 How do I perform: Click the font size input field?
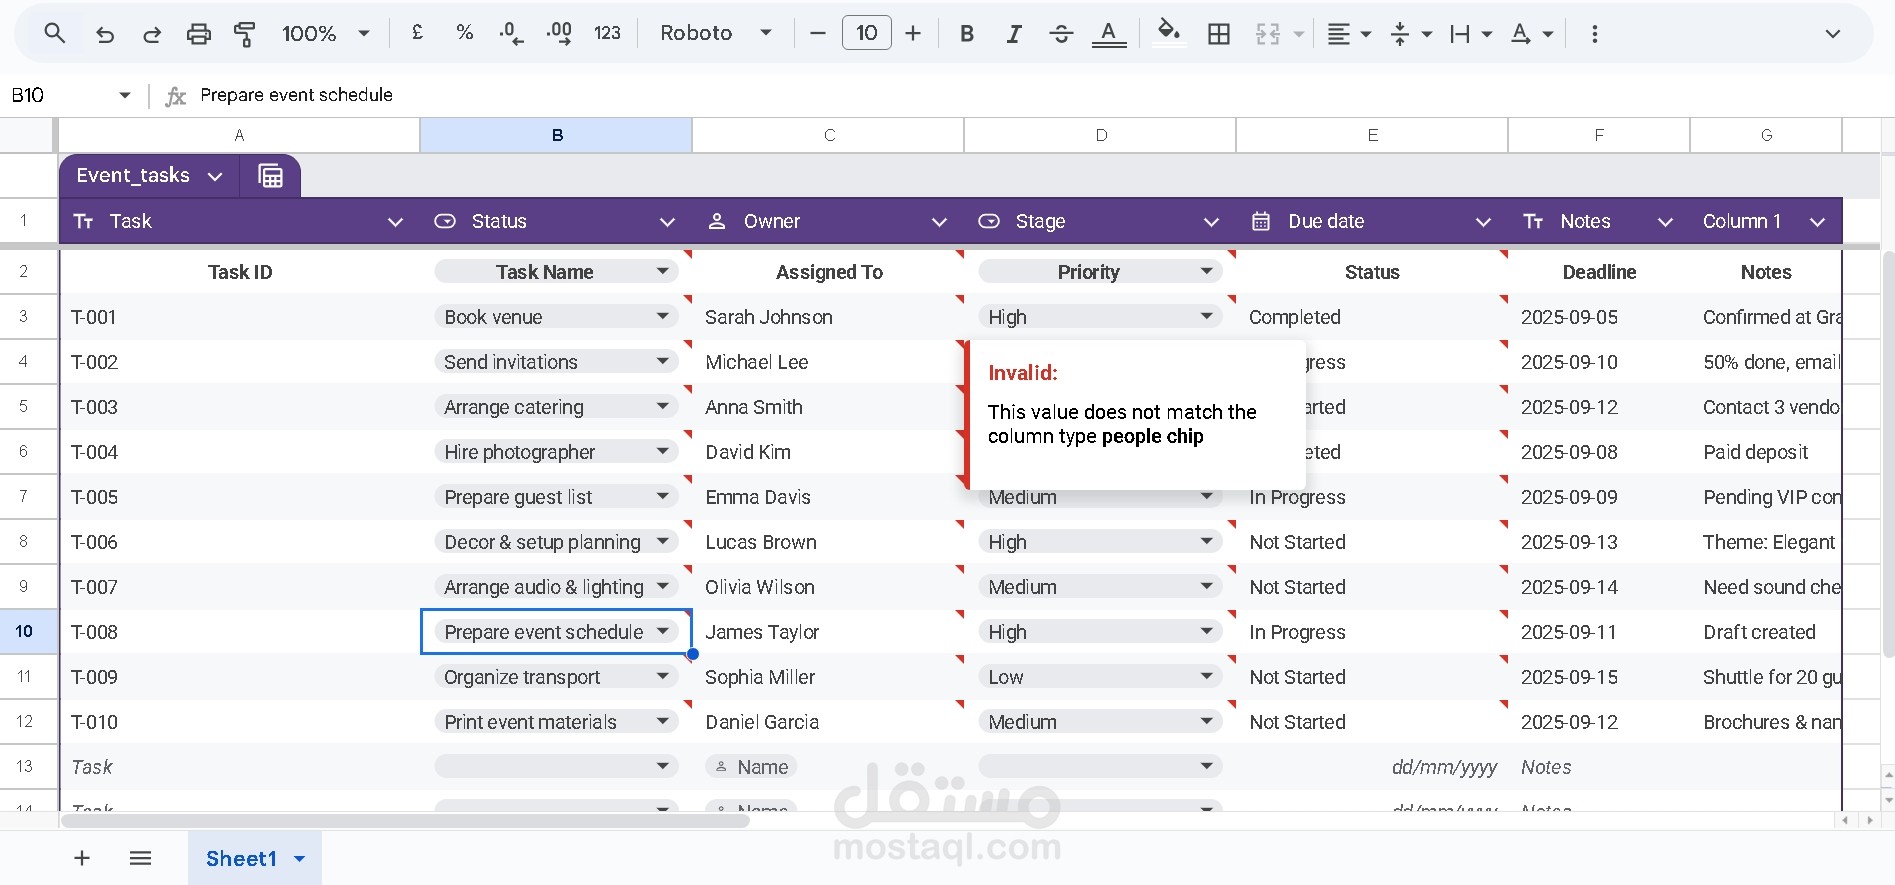click(866, 33)
